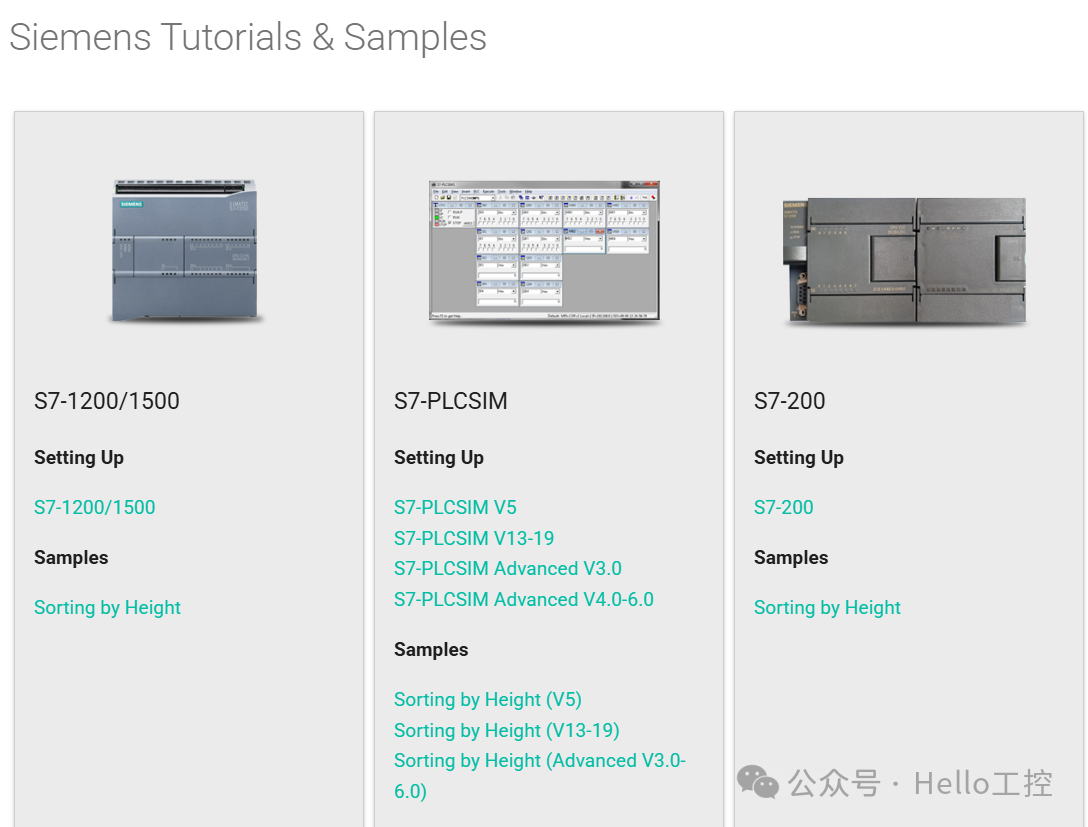Click Samples heading in S7-200 card
Screen dimensions: 1088x827
(791, 558)
